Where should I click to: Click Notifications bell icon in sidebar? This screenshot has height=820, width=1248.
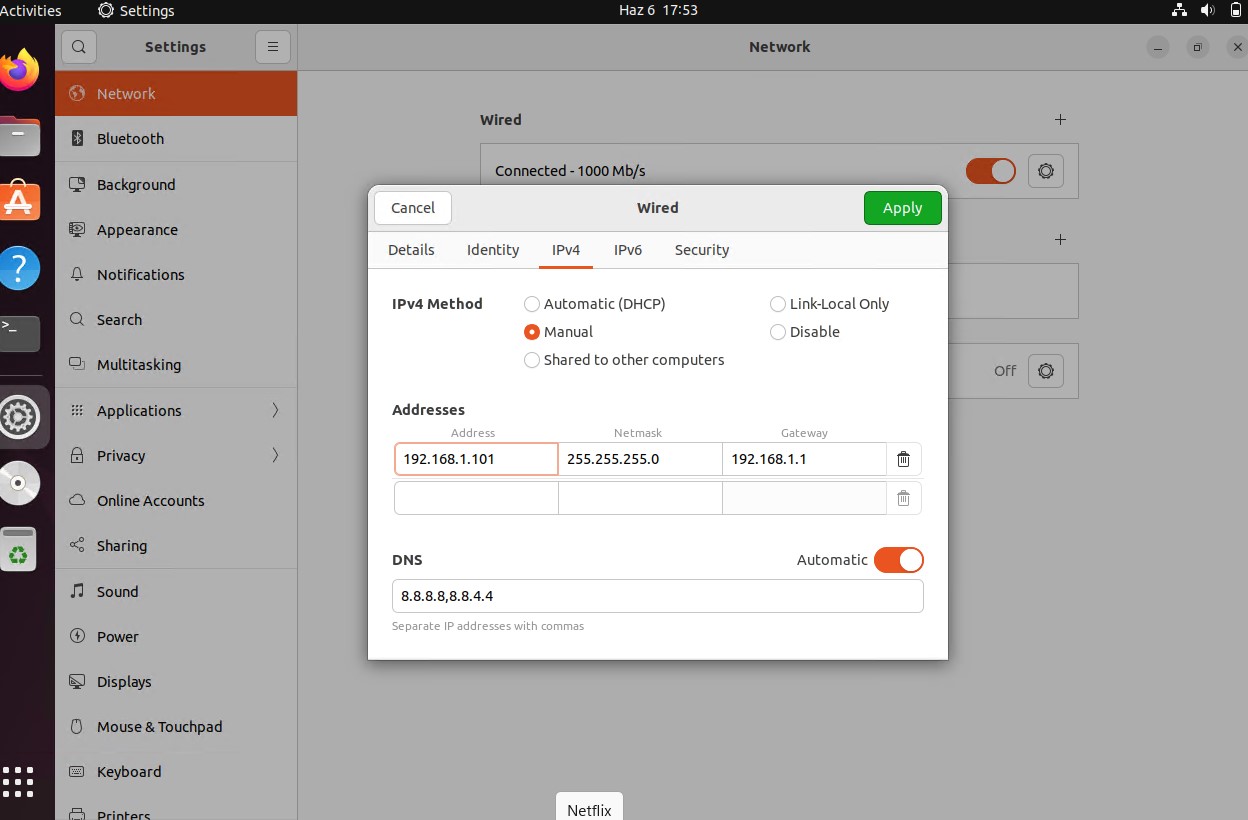pos(77,274)
